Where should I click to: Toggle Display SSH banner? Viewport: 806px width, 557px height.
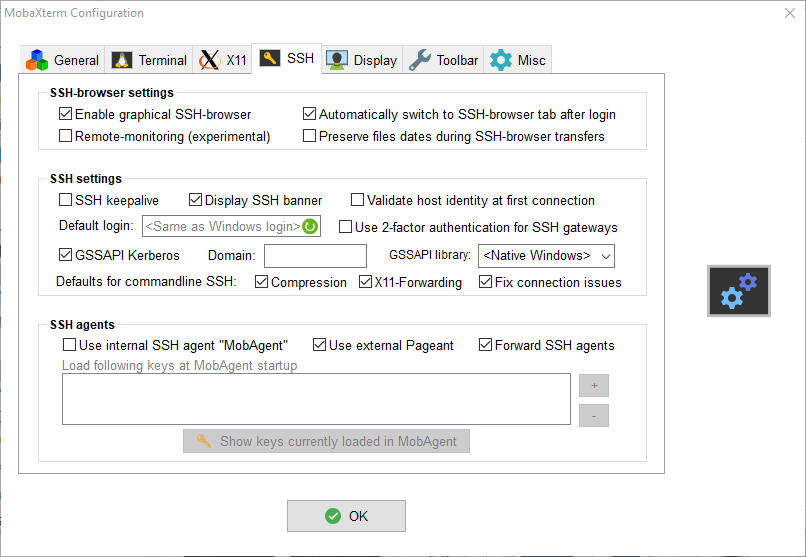coord(195,199)
